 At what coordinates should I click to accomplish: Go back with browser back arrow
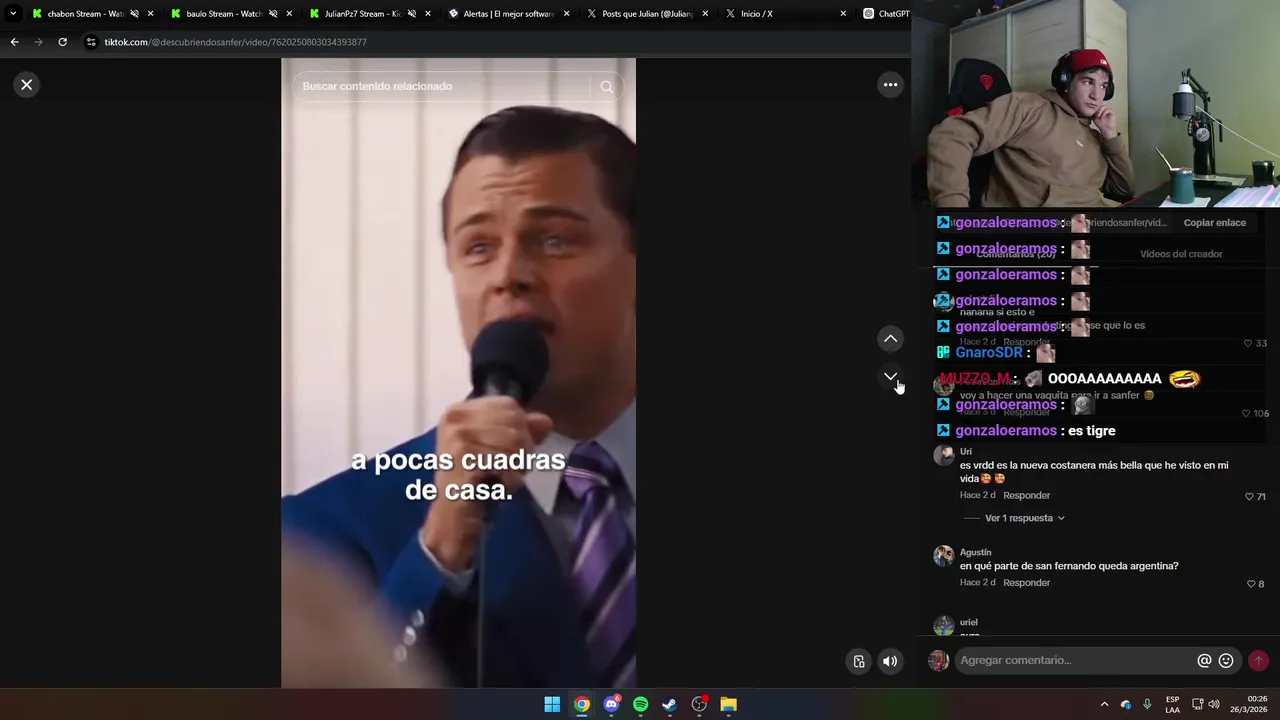14,42
